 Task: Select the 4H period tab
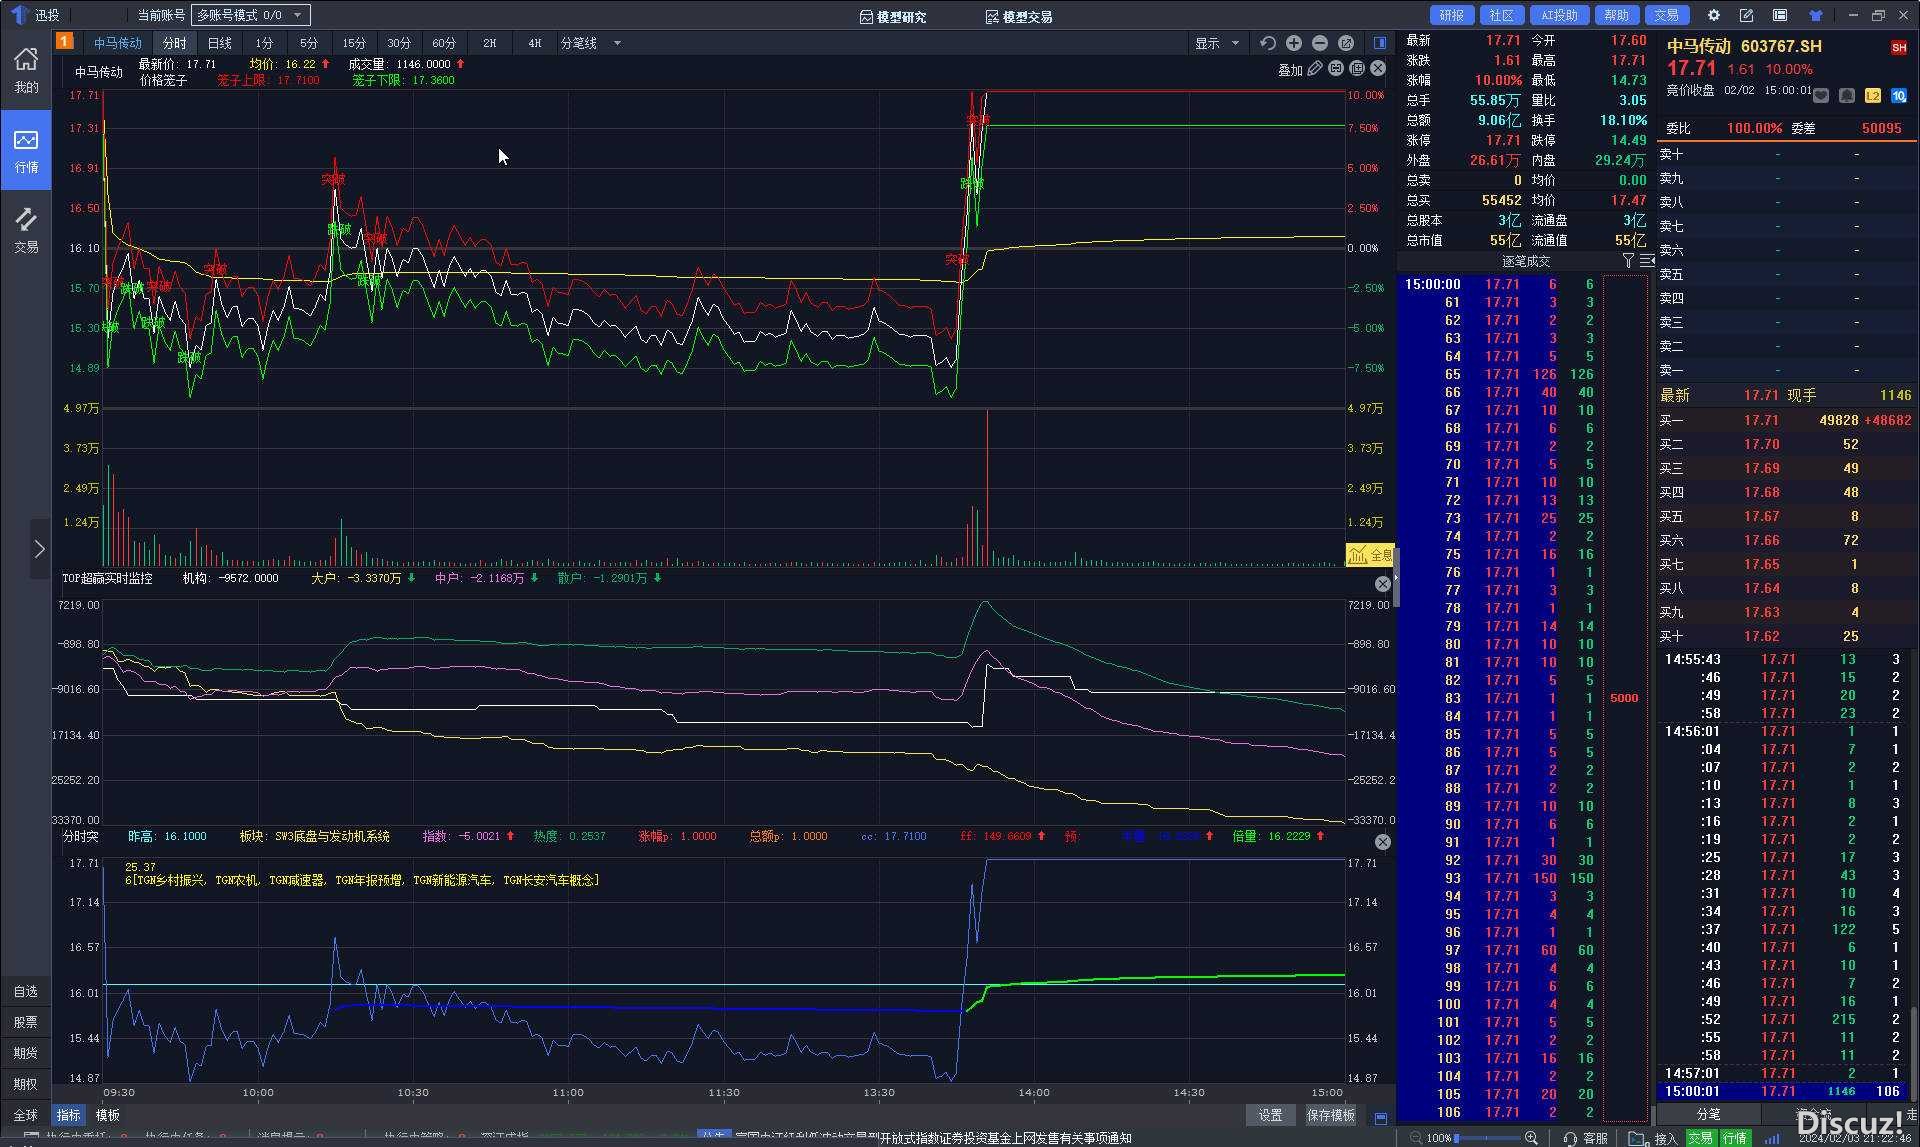point(534,43)
